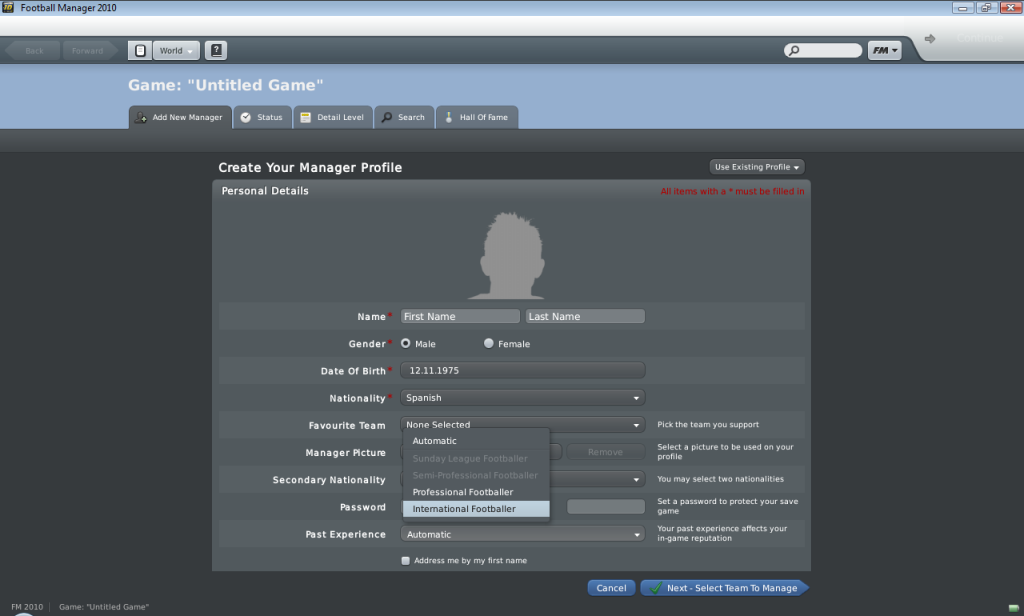Click the 'You may select two nationalities' hint
Image resolution: width=1024 pixels, height=616 pixels.
[x=720, y=479]
